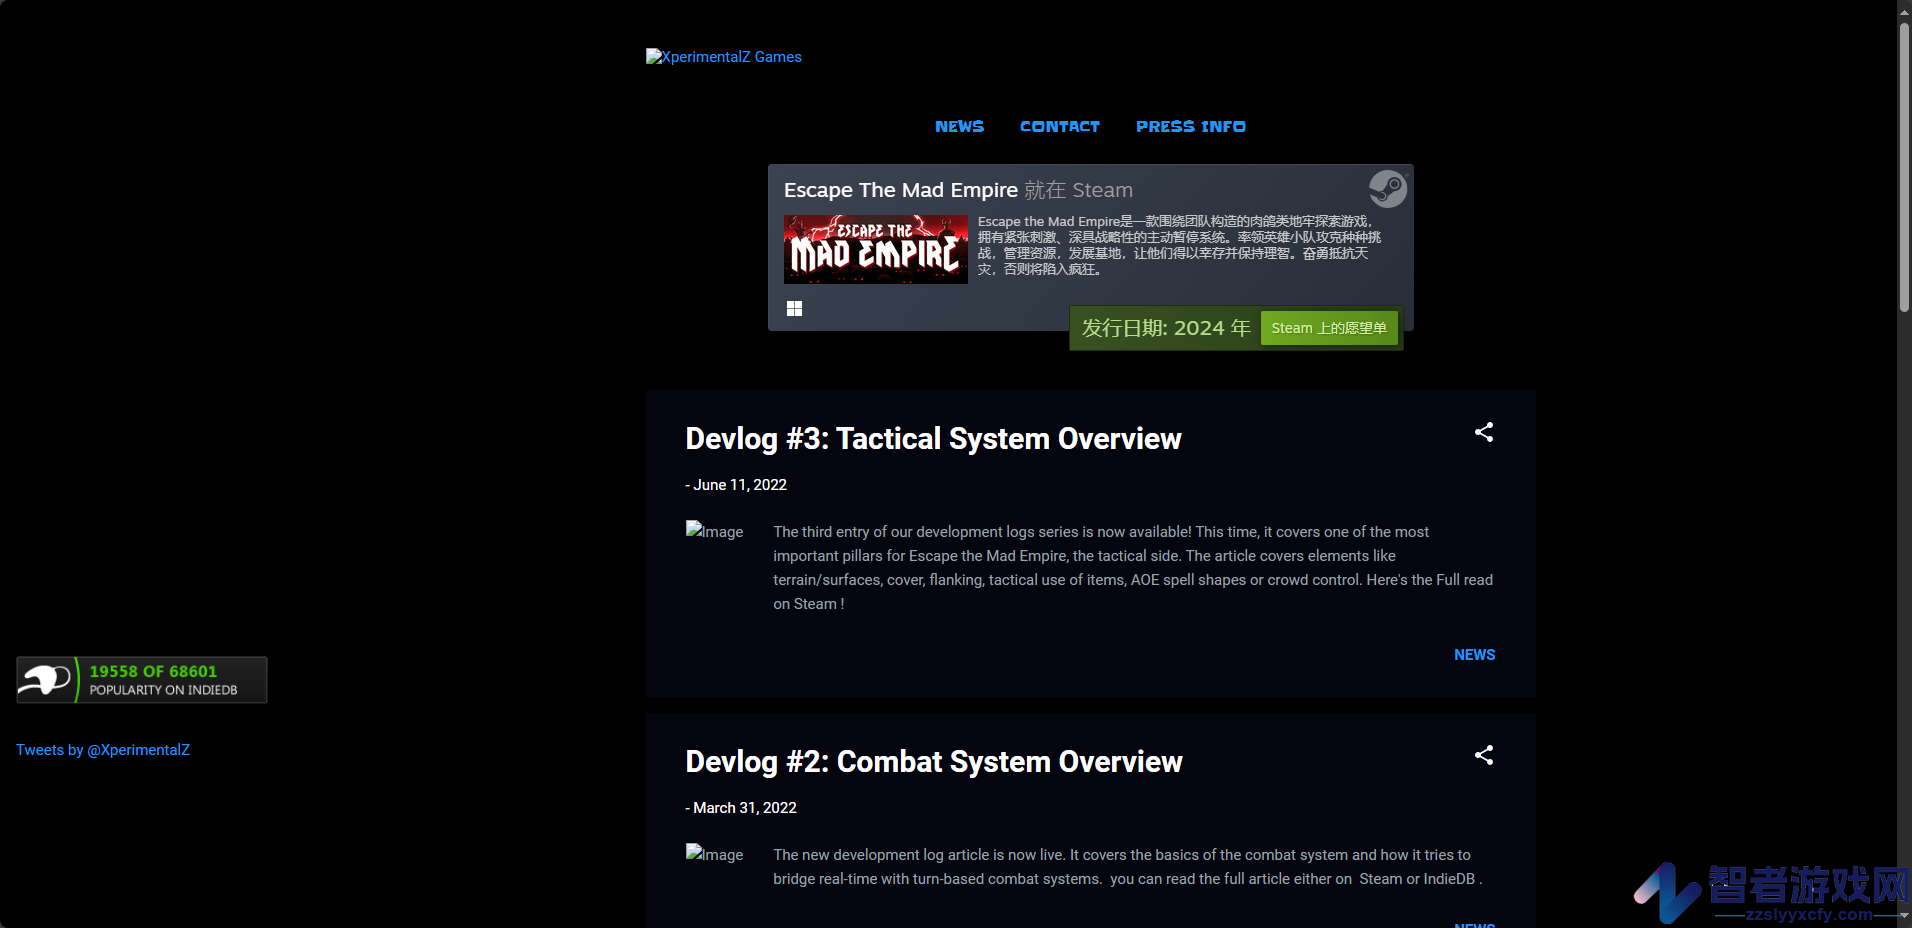Click the Windows platform icon in Steam widget

coord(794,309)
